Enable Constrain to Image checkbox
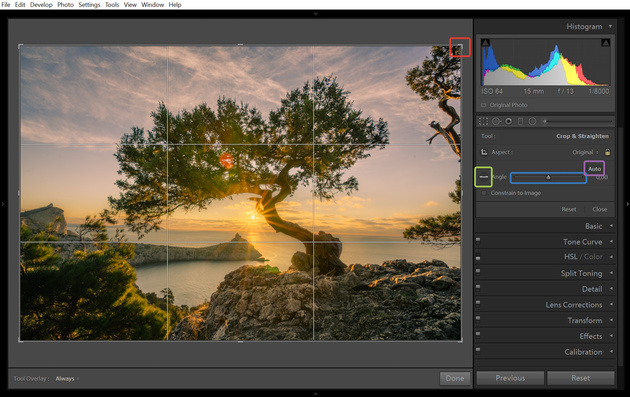Image resolution: width=630 pixels, height=397 pixels. coord(484,193)
